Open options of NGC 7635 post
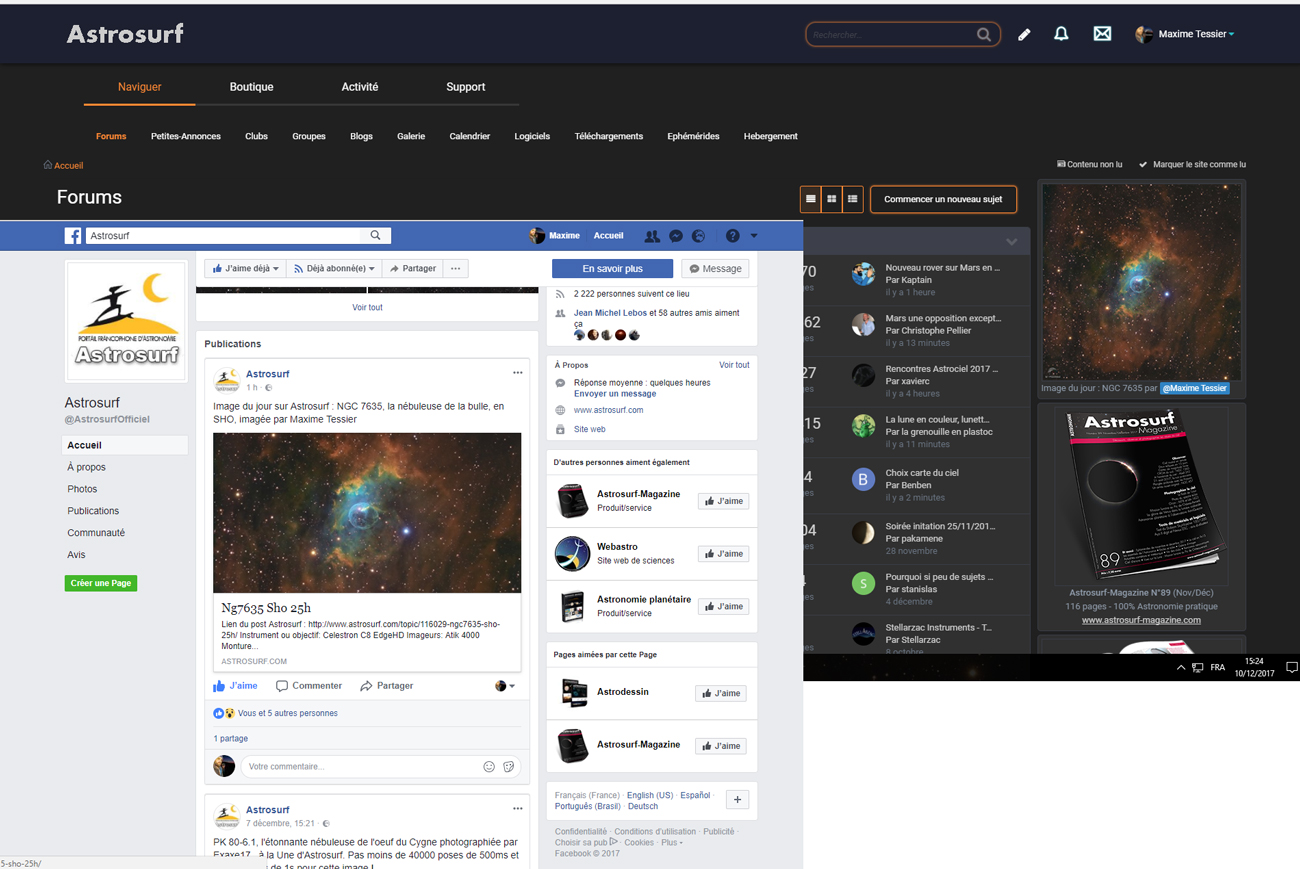 click(517, 373)
